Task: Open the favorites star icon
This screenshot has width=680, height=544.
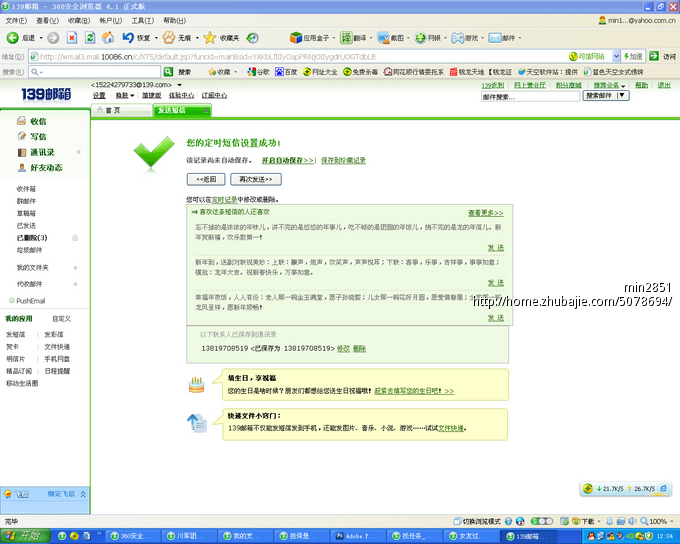Action: (209, 38)
